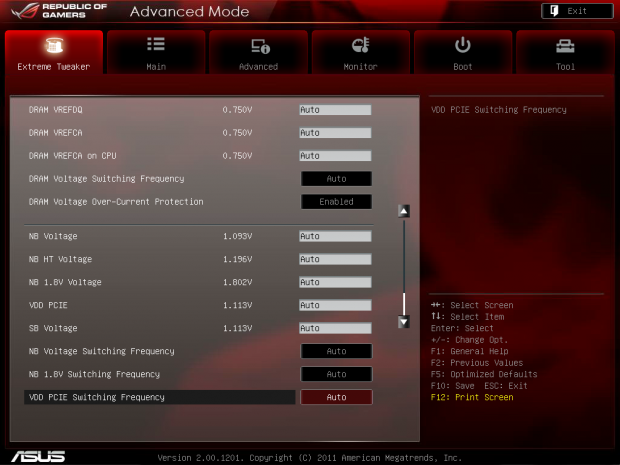Select the NB HT Voltage label
This screenshot has height=465, width=620.
(60, 259)
